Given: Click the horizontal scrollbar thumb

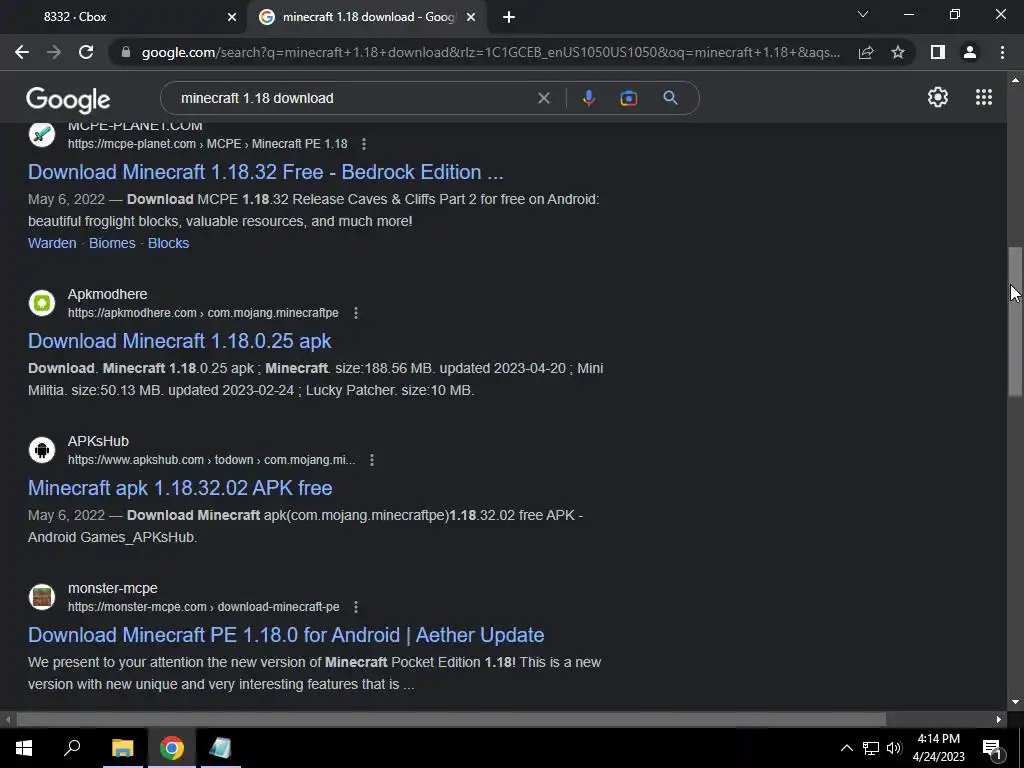Looking at the screenshot, I should tap(451, 719).
